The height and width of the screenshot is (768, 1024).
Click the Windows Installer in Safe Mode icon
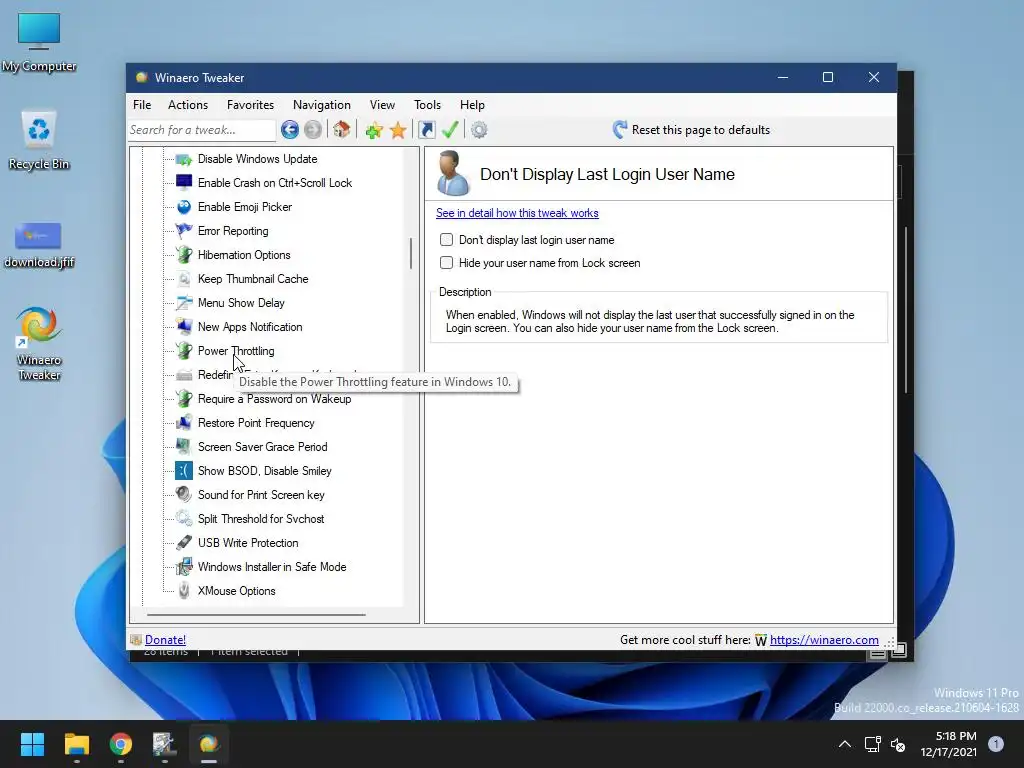184,567
